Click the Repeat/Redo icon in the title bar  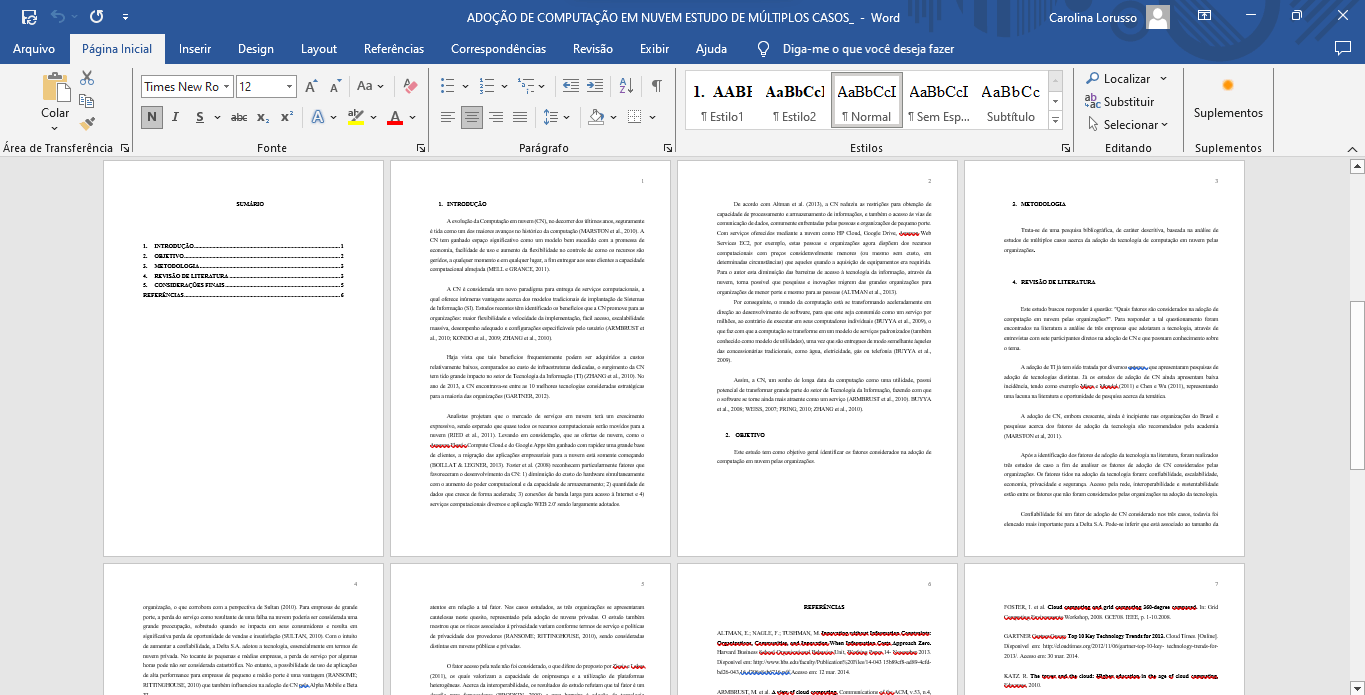pyautogui.click(x=97, y=17)
